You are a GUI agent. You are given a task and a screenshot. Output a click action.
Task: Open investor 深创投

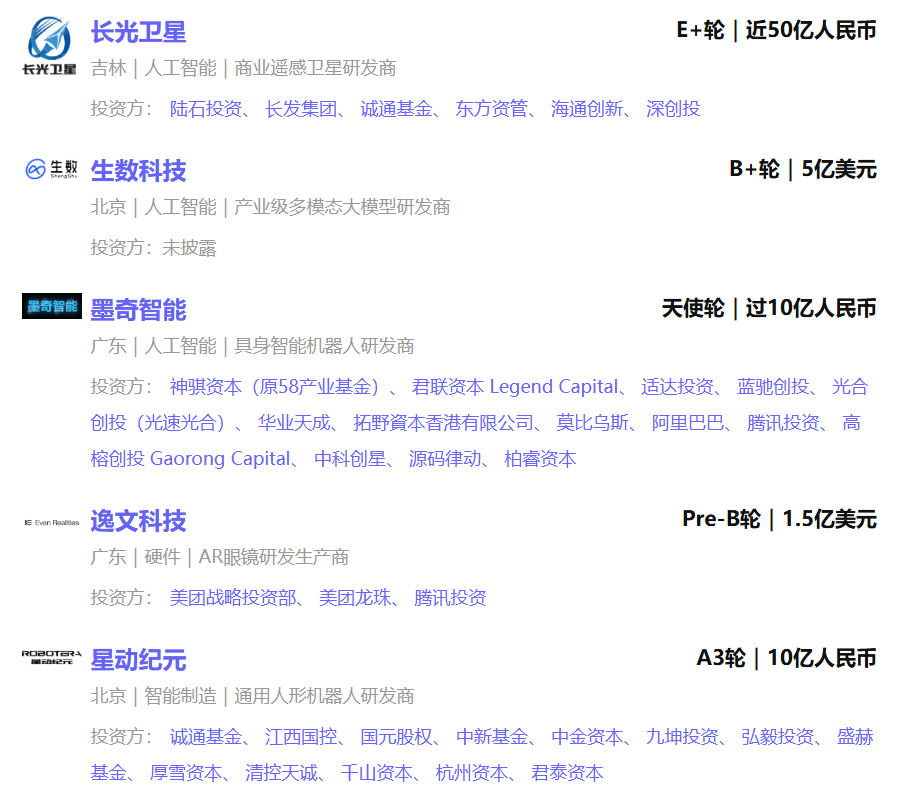673,108
